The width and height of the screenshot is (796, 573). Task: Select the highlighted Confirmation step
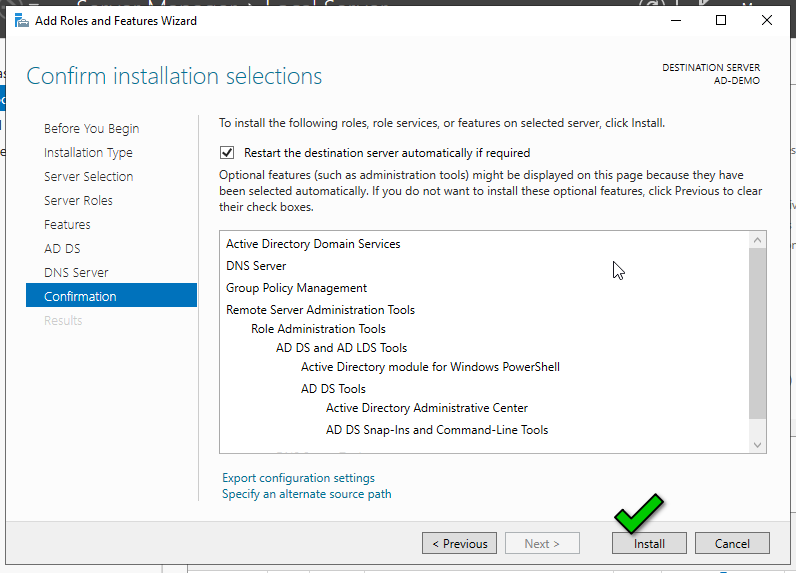[x=80, y=296]
